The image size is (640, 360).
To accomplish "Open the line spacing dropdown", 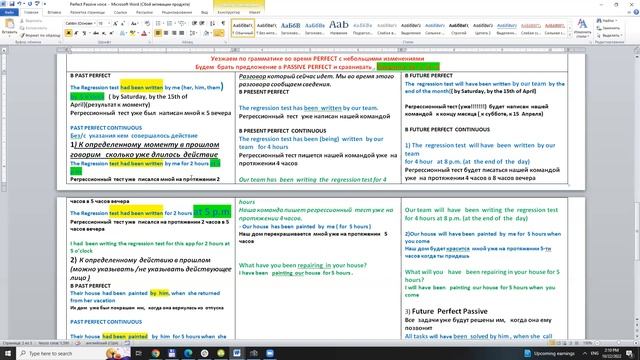I will [x=193, y=33].
